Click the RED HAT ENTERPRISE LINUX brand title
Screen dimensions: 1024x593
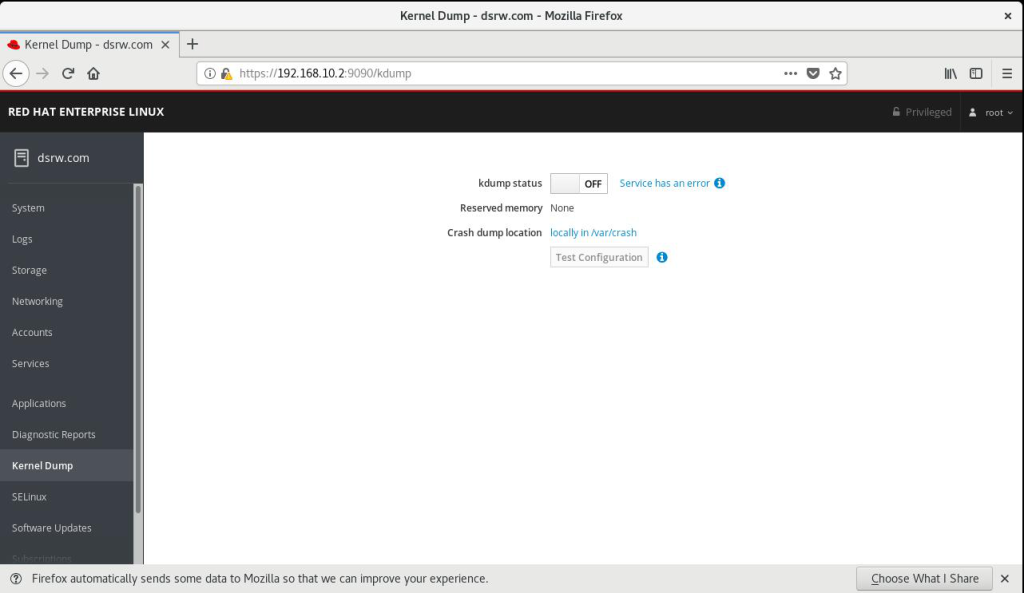point(86,112)
